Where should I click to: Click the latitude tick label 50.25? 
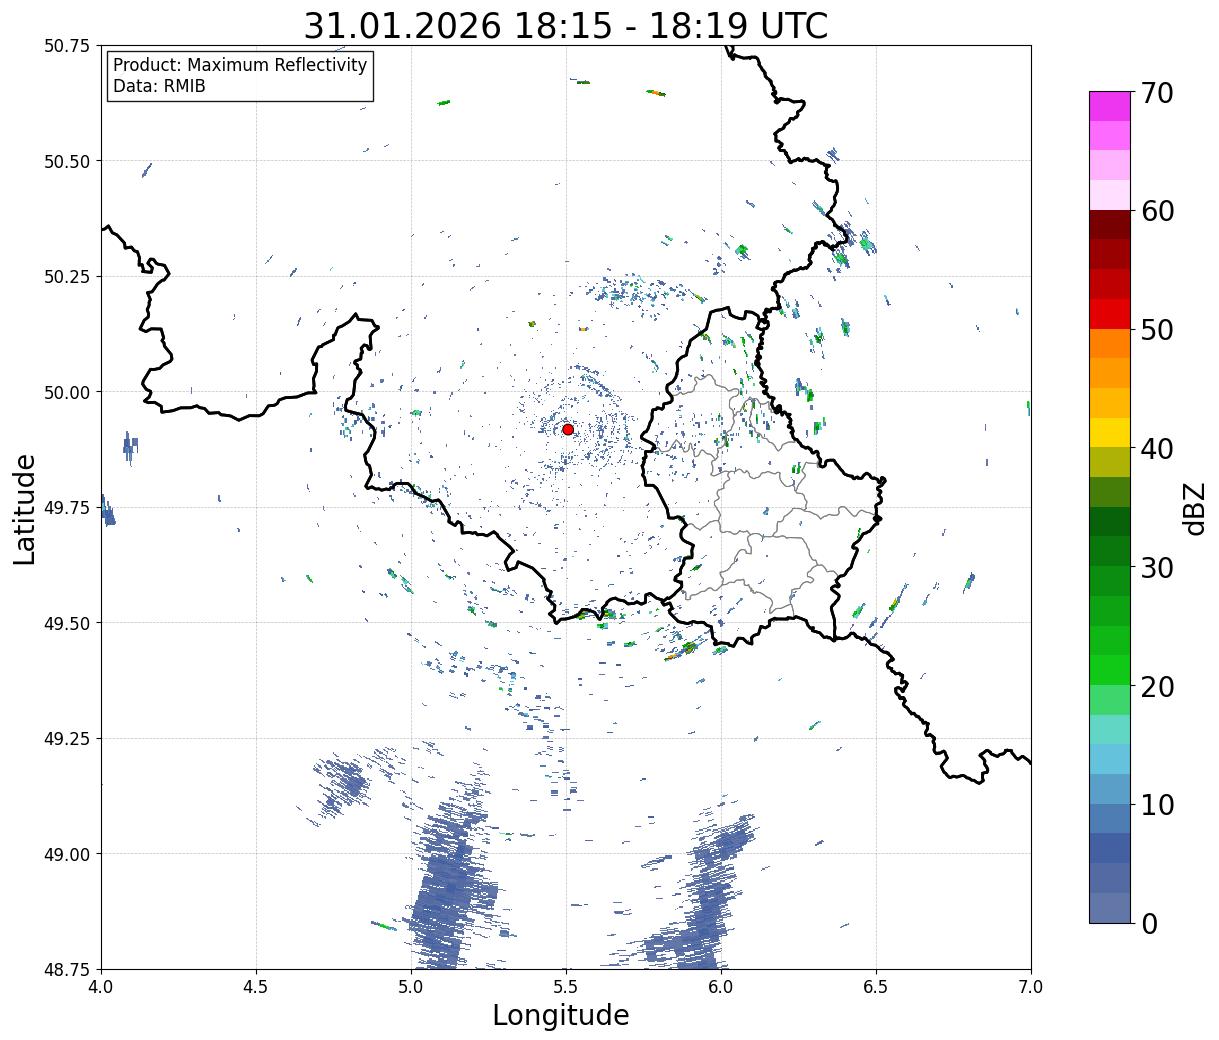pos(67,277)
